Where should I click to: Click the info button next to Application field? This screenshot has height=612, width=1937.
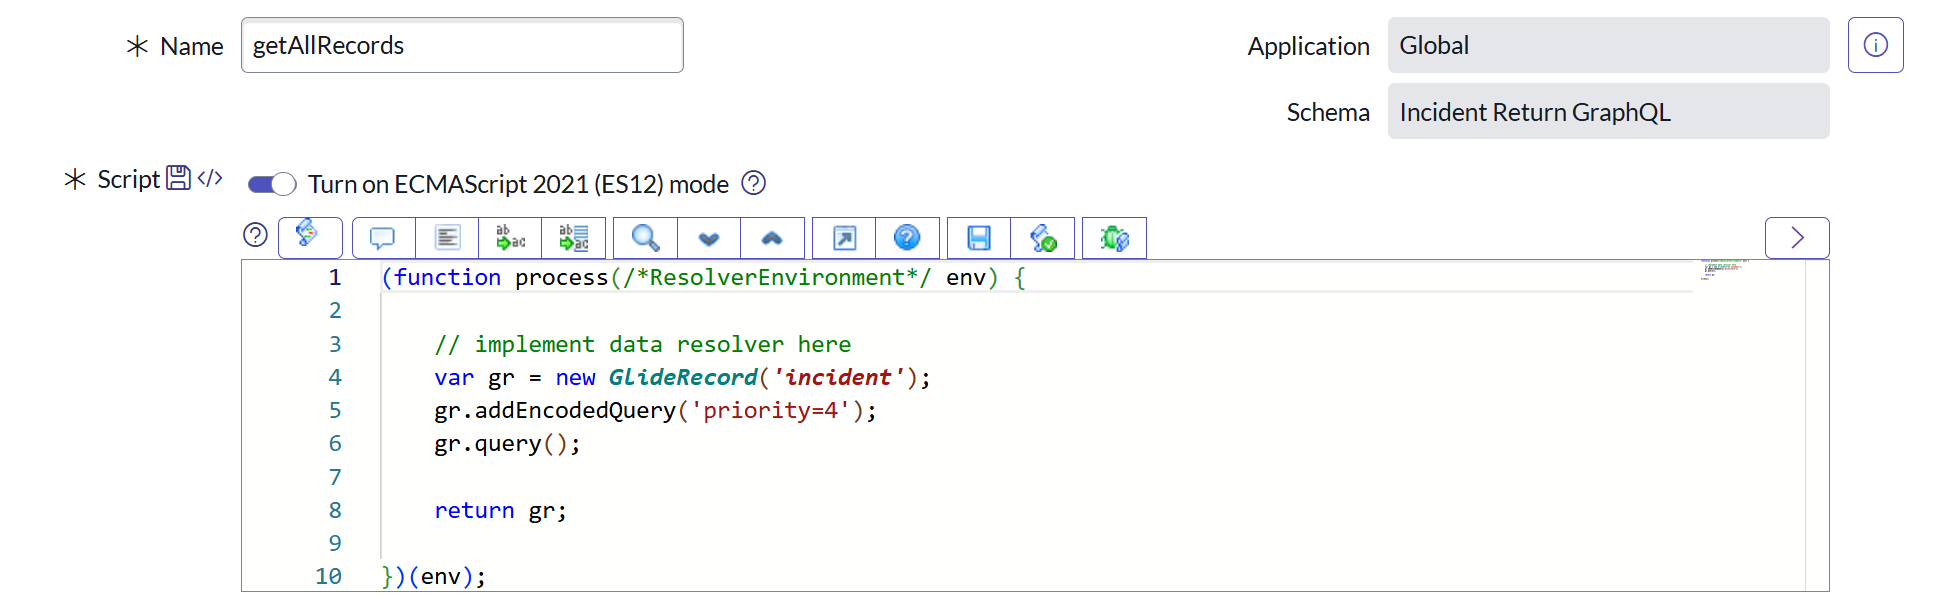coord(1875,45)
